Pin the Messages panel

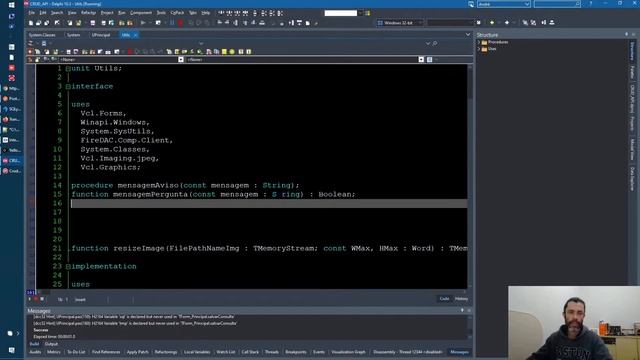pos(462,311)
